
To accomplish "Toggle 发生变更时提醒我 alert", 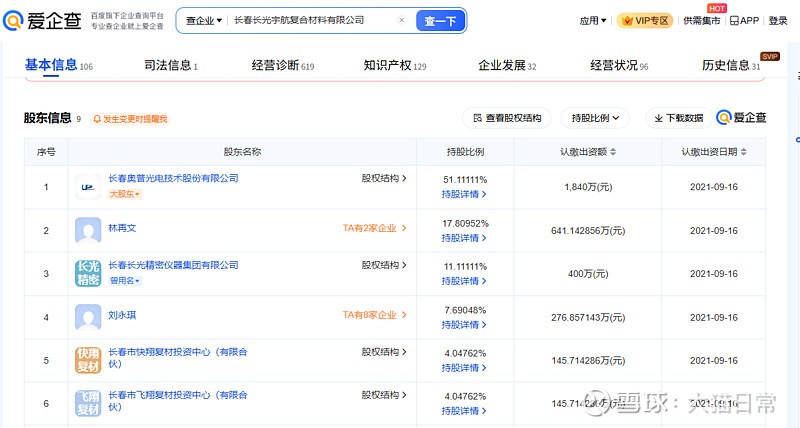I will 130,119.
